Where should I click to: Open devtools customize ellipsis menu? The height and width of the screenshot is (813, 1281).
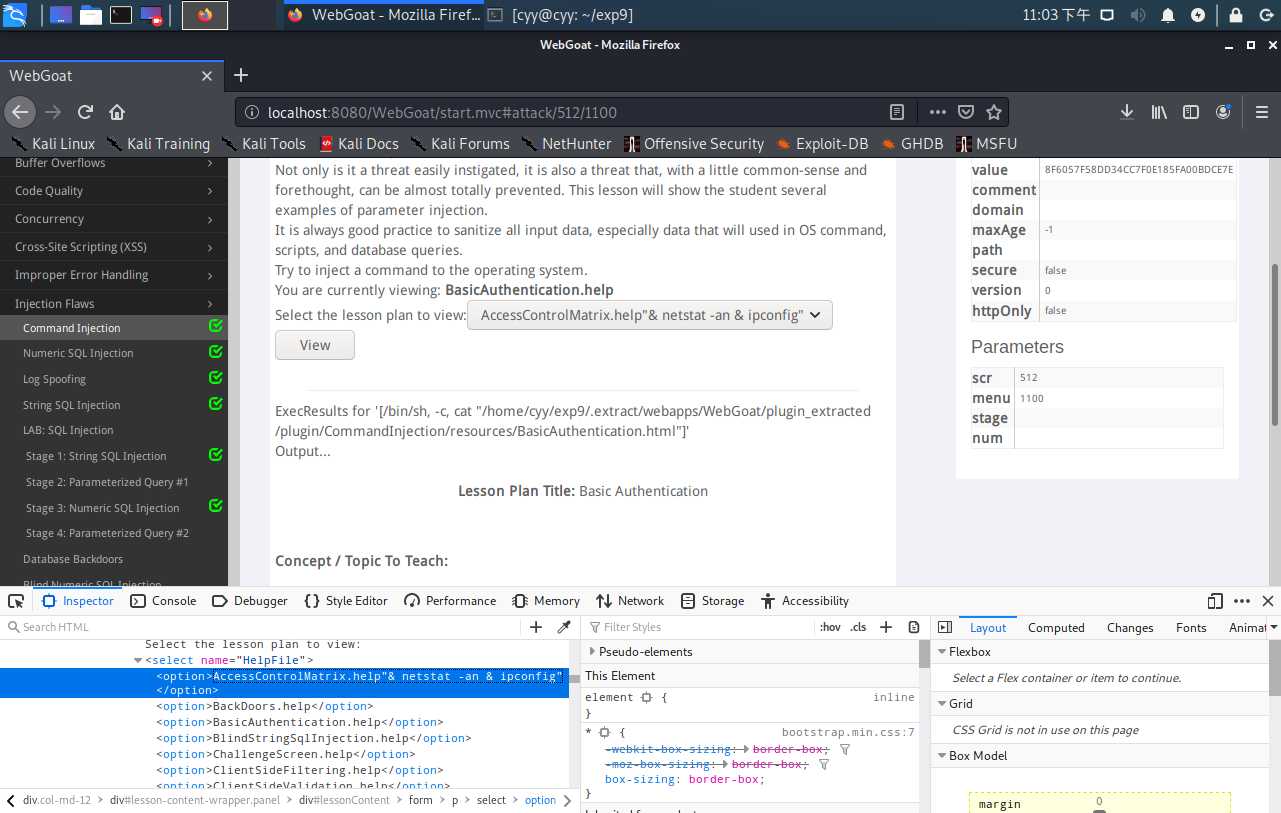(x=1242, y=601)
